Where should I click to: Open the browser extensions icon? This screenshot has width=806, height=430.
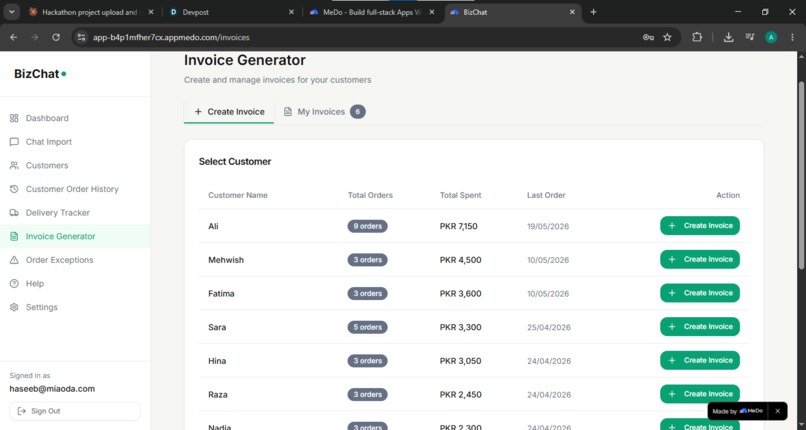click(697, 38)
